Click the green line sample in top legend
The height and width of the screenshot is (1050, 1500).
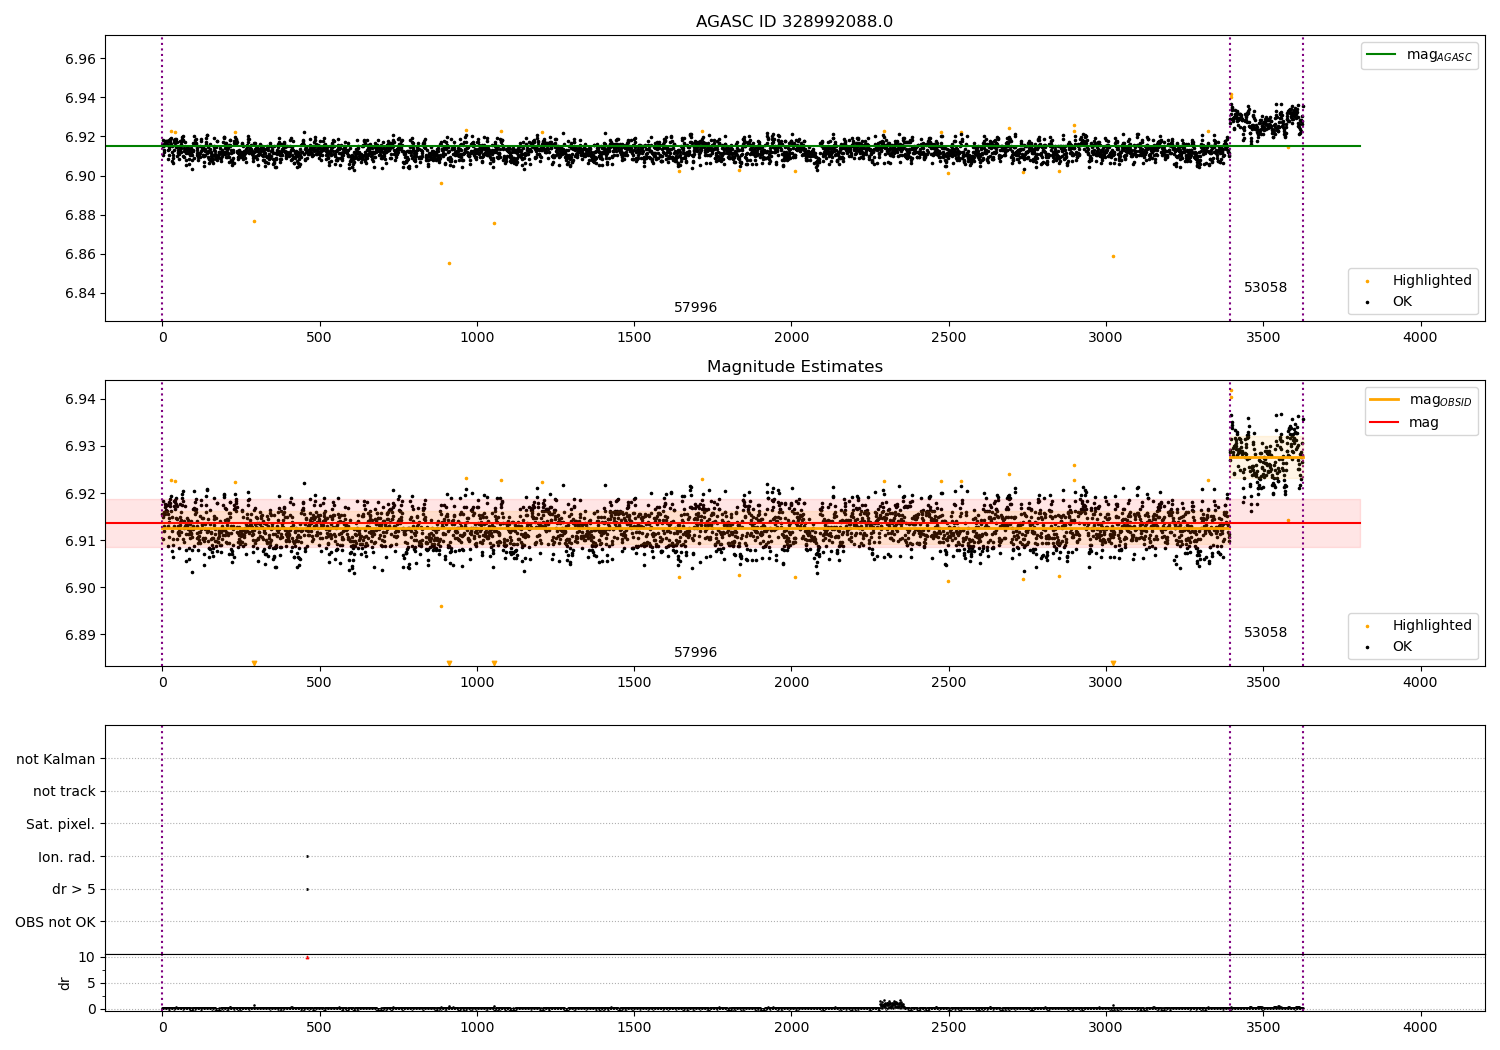coord(1382,55)
